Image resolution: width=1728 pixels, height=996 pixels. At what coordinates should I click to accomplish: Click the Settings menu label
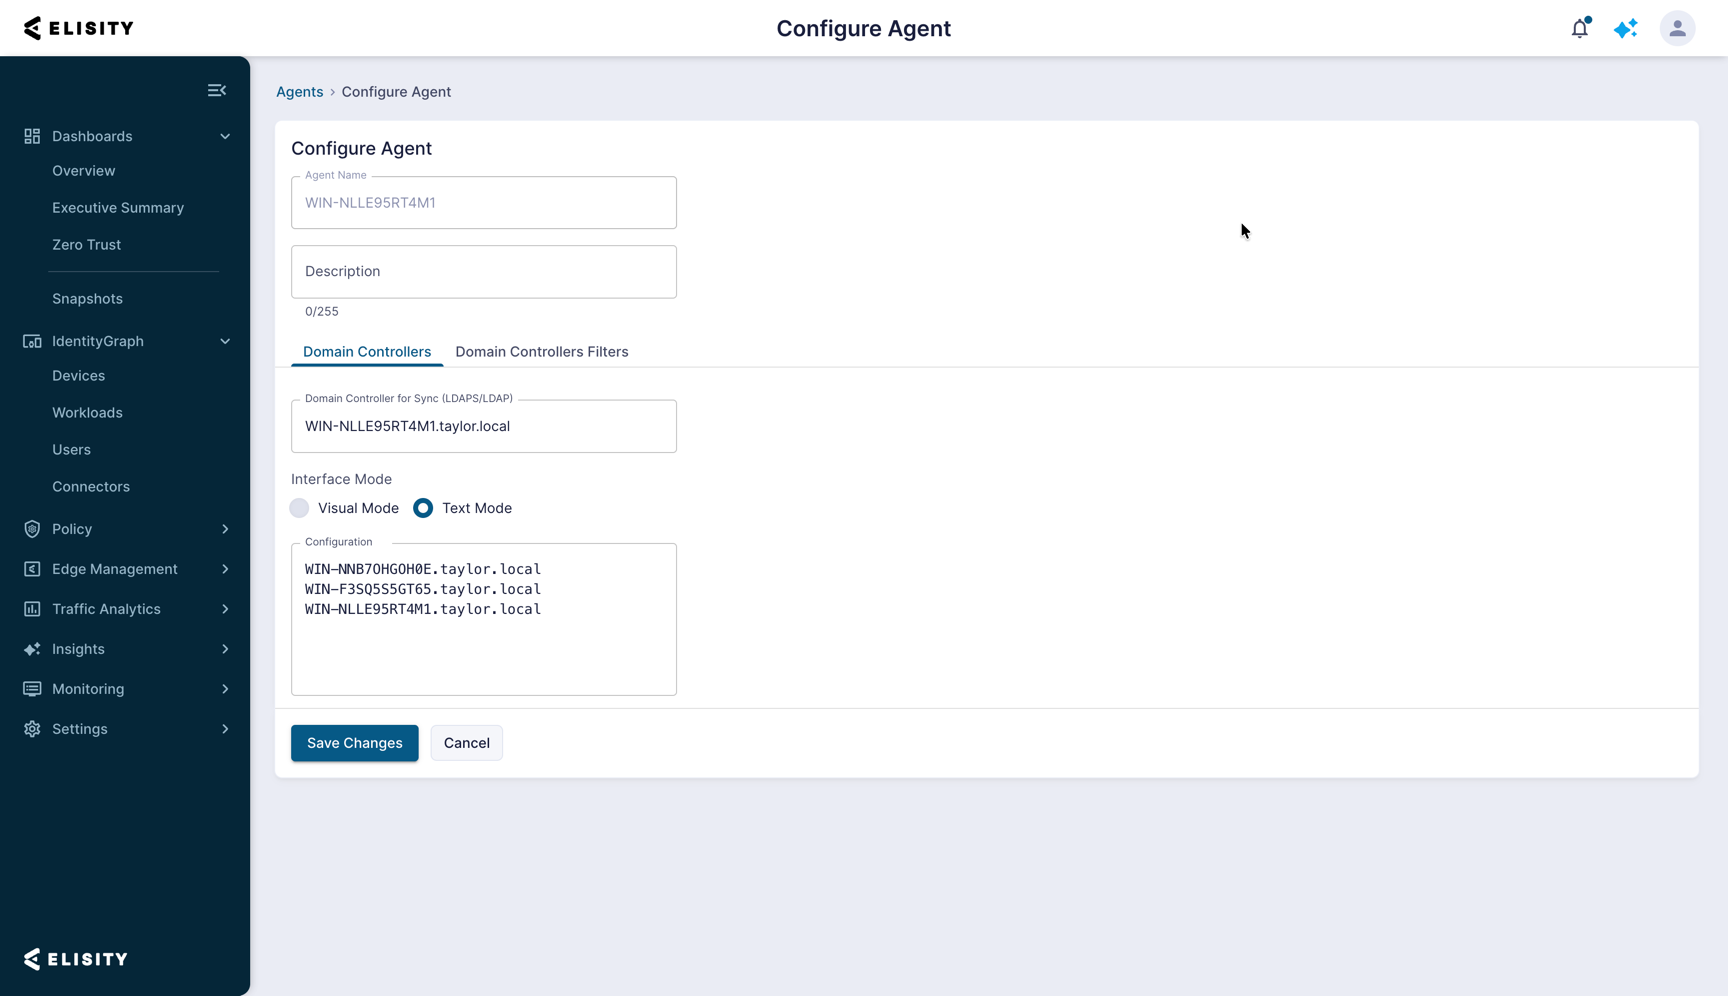click(x=80, y=729)
